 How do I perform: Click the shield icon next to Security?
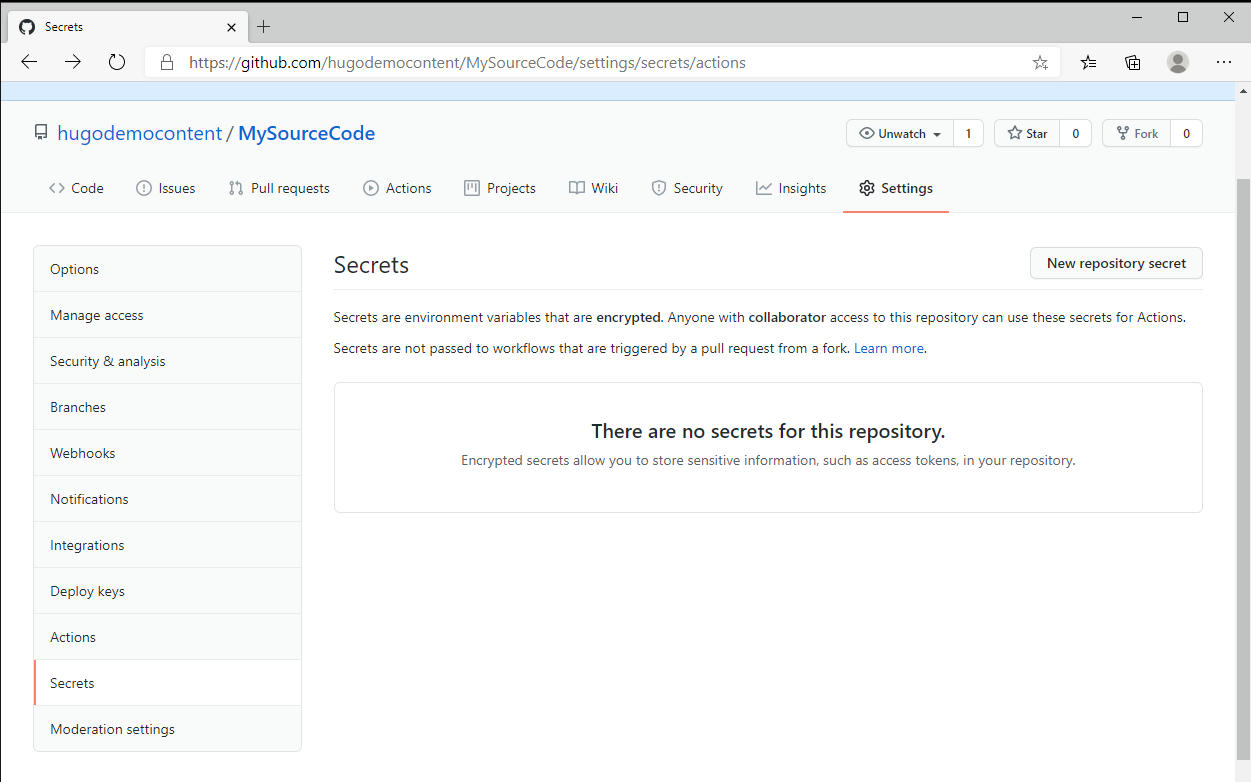pos(659,188)
